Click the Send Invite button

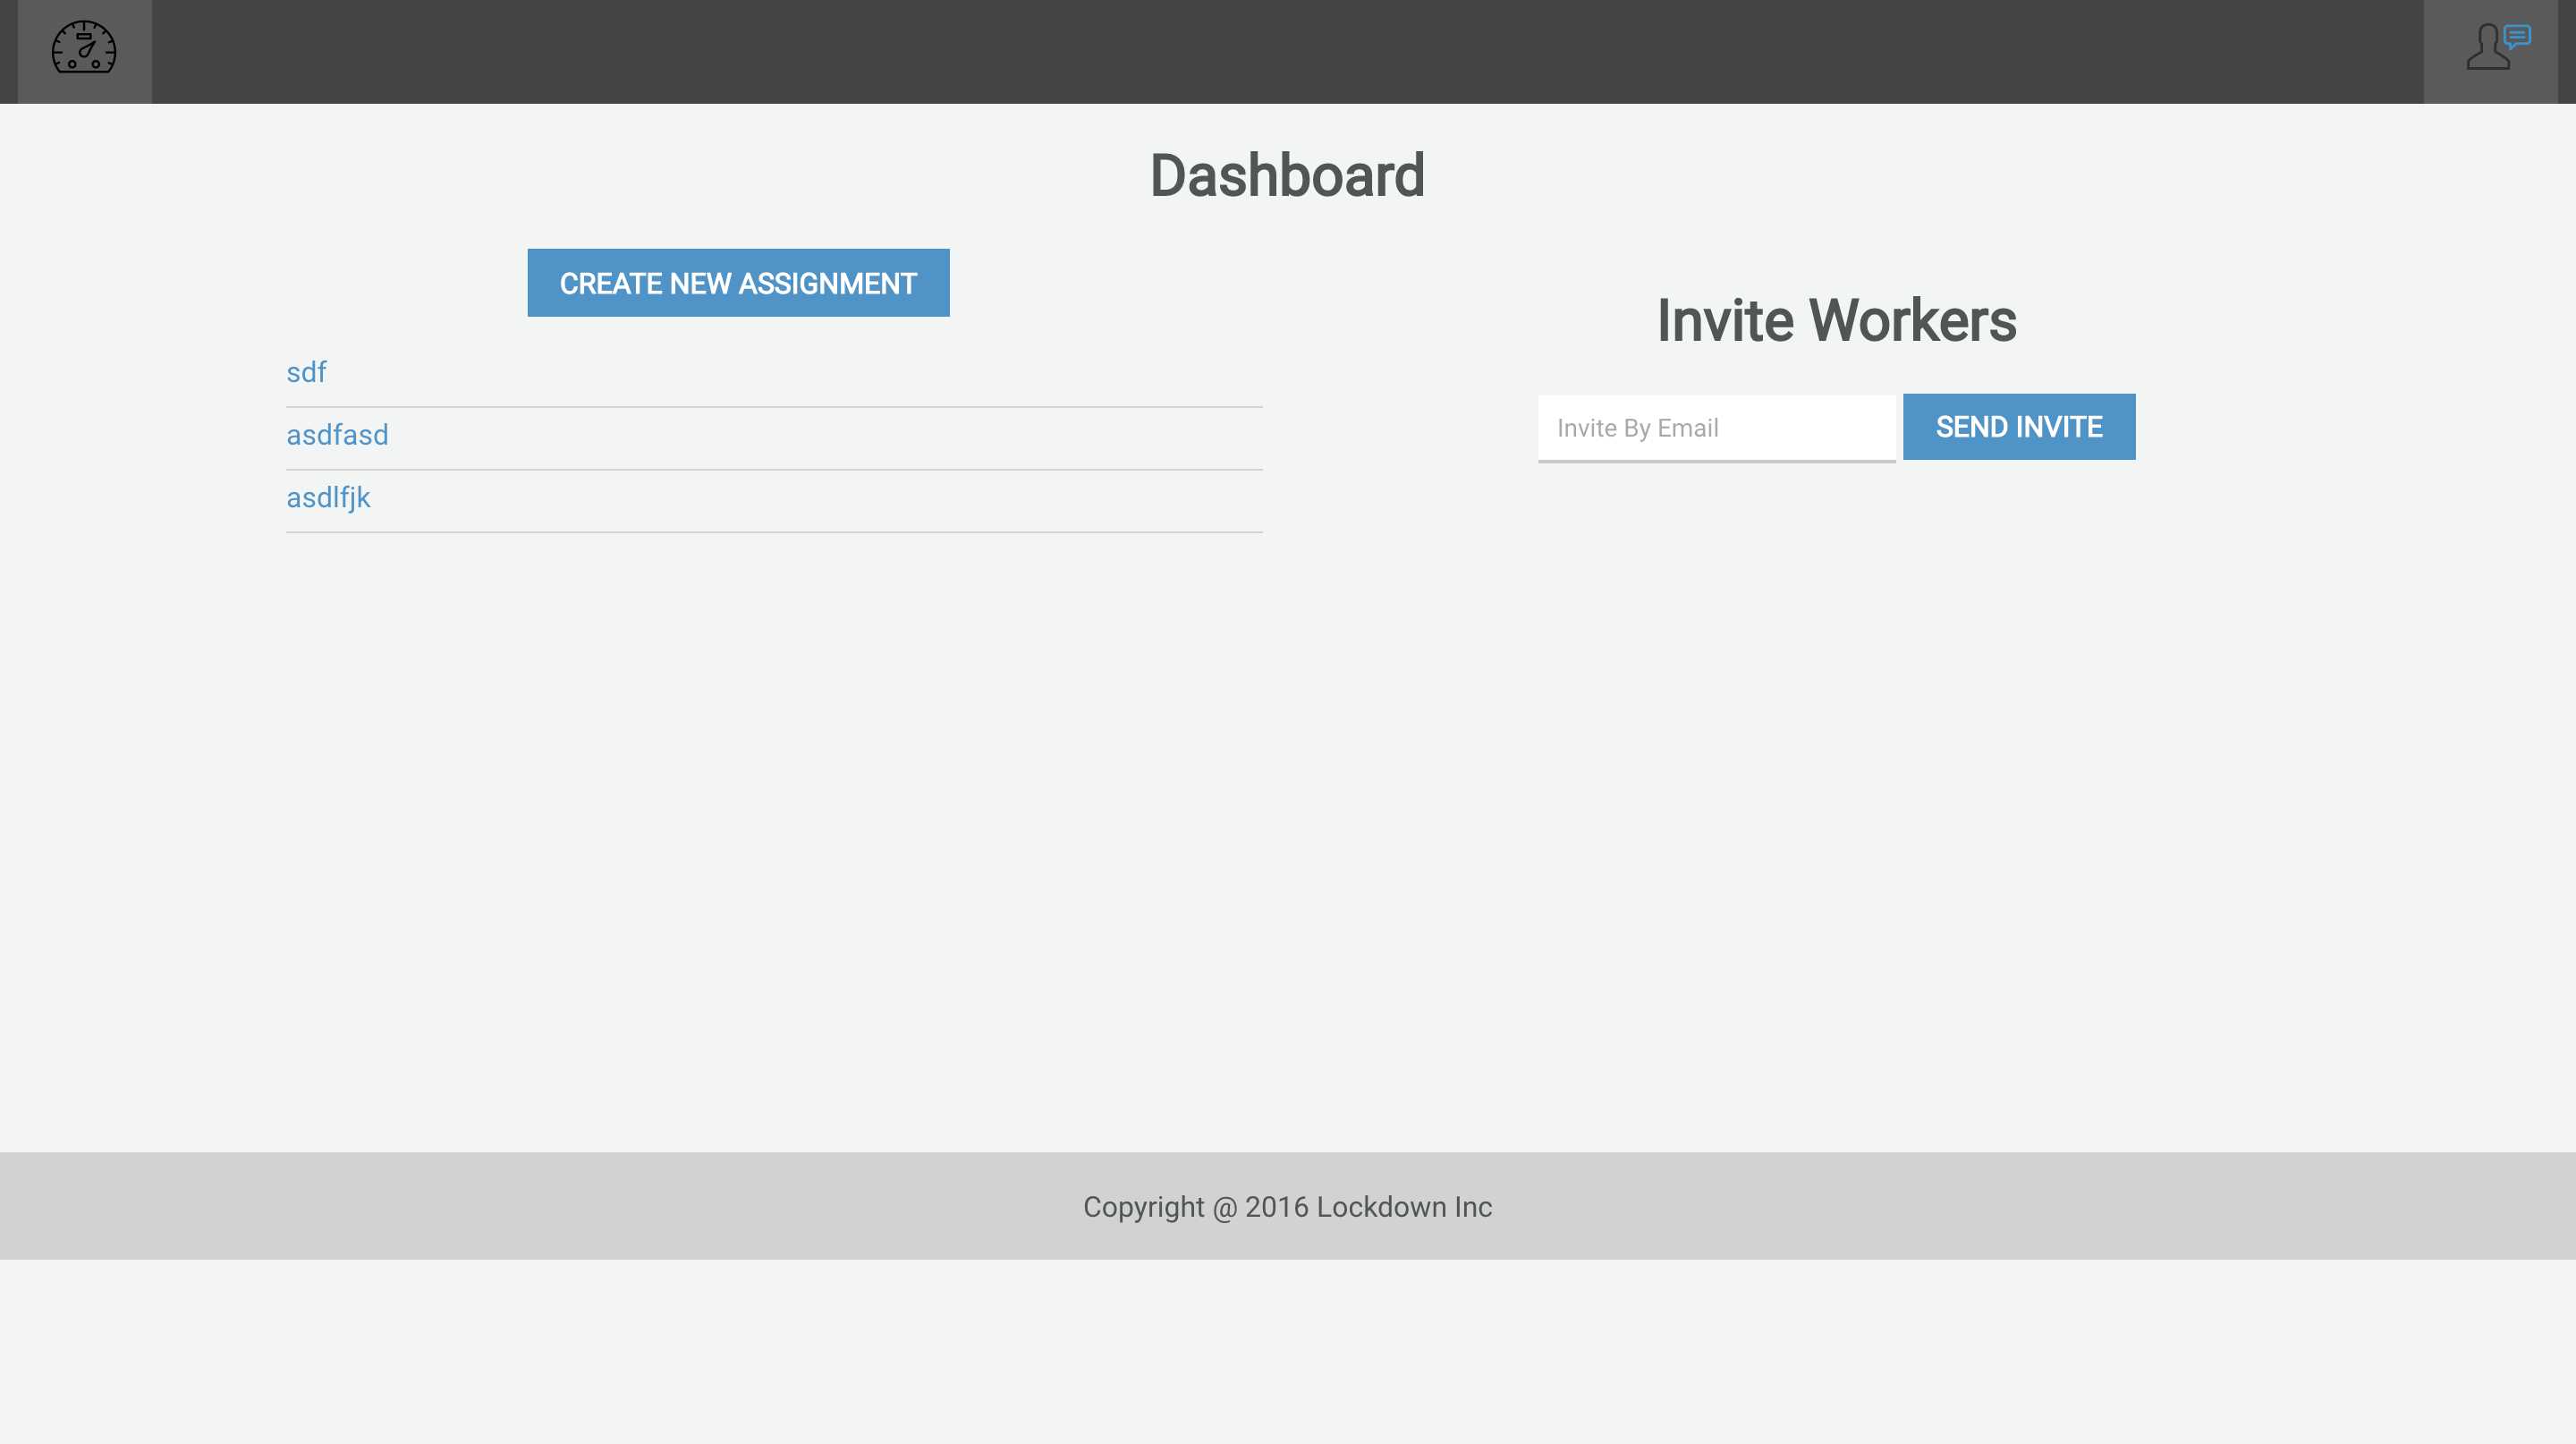pos(2018,427)
